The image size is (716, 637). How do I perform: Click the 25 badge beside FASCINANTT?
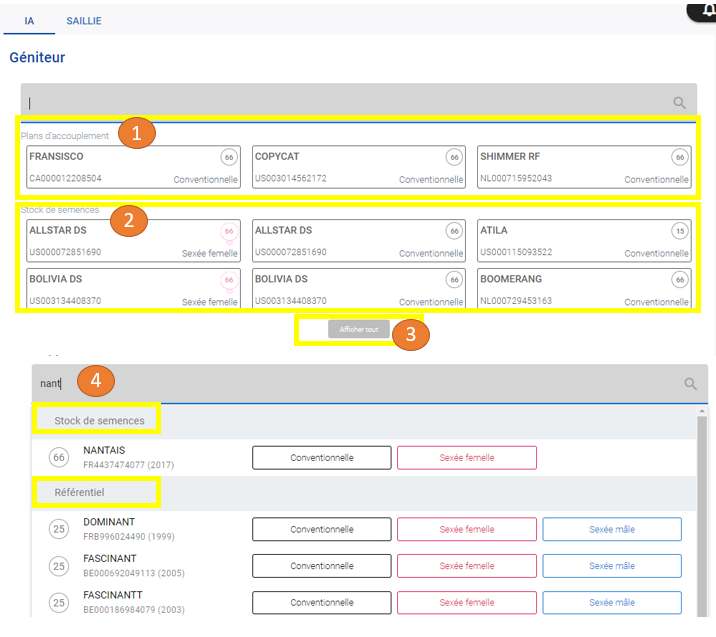click(x=59, y=602)
